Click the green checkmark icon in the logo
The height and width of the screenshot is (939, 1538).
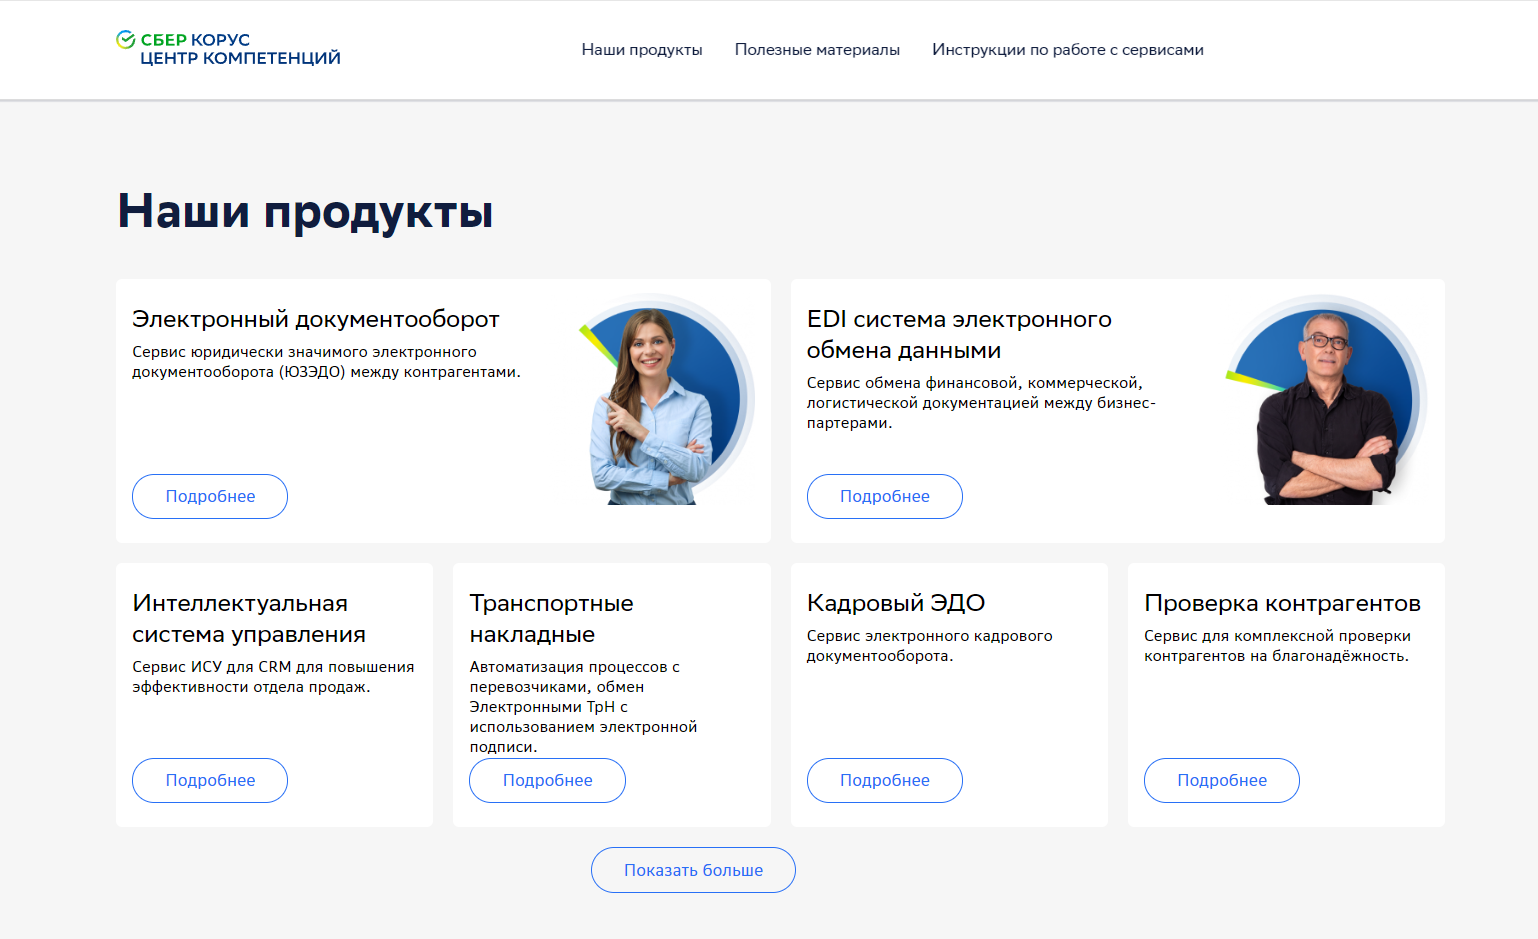(x=124, y=42)
